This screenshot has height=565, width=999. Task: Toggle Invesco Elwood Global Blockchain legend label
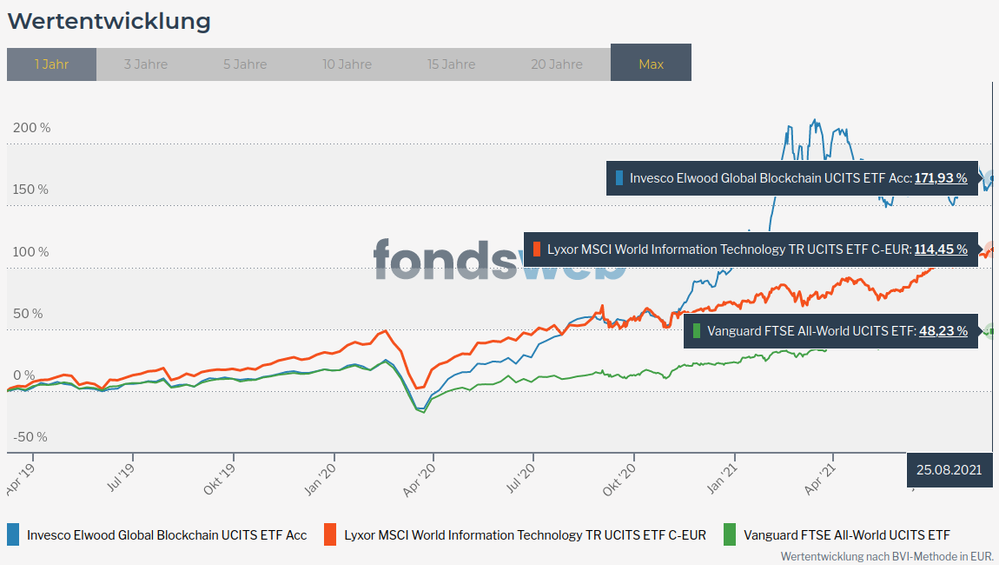(x=167, y=535)
